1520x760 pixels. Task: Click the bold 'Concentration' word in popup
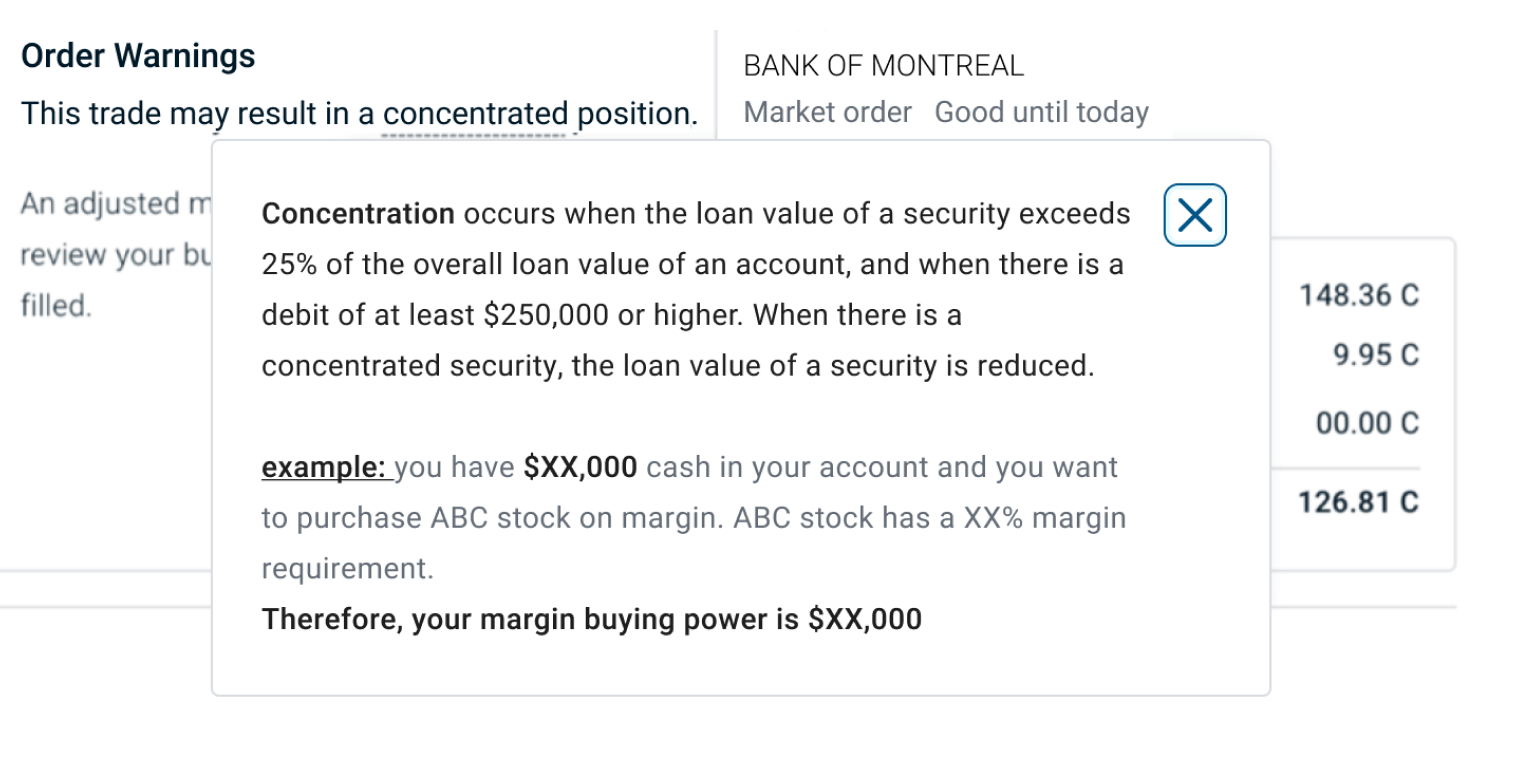(358, 214)
